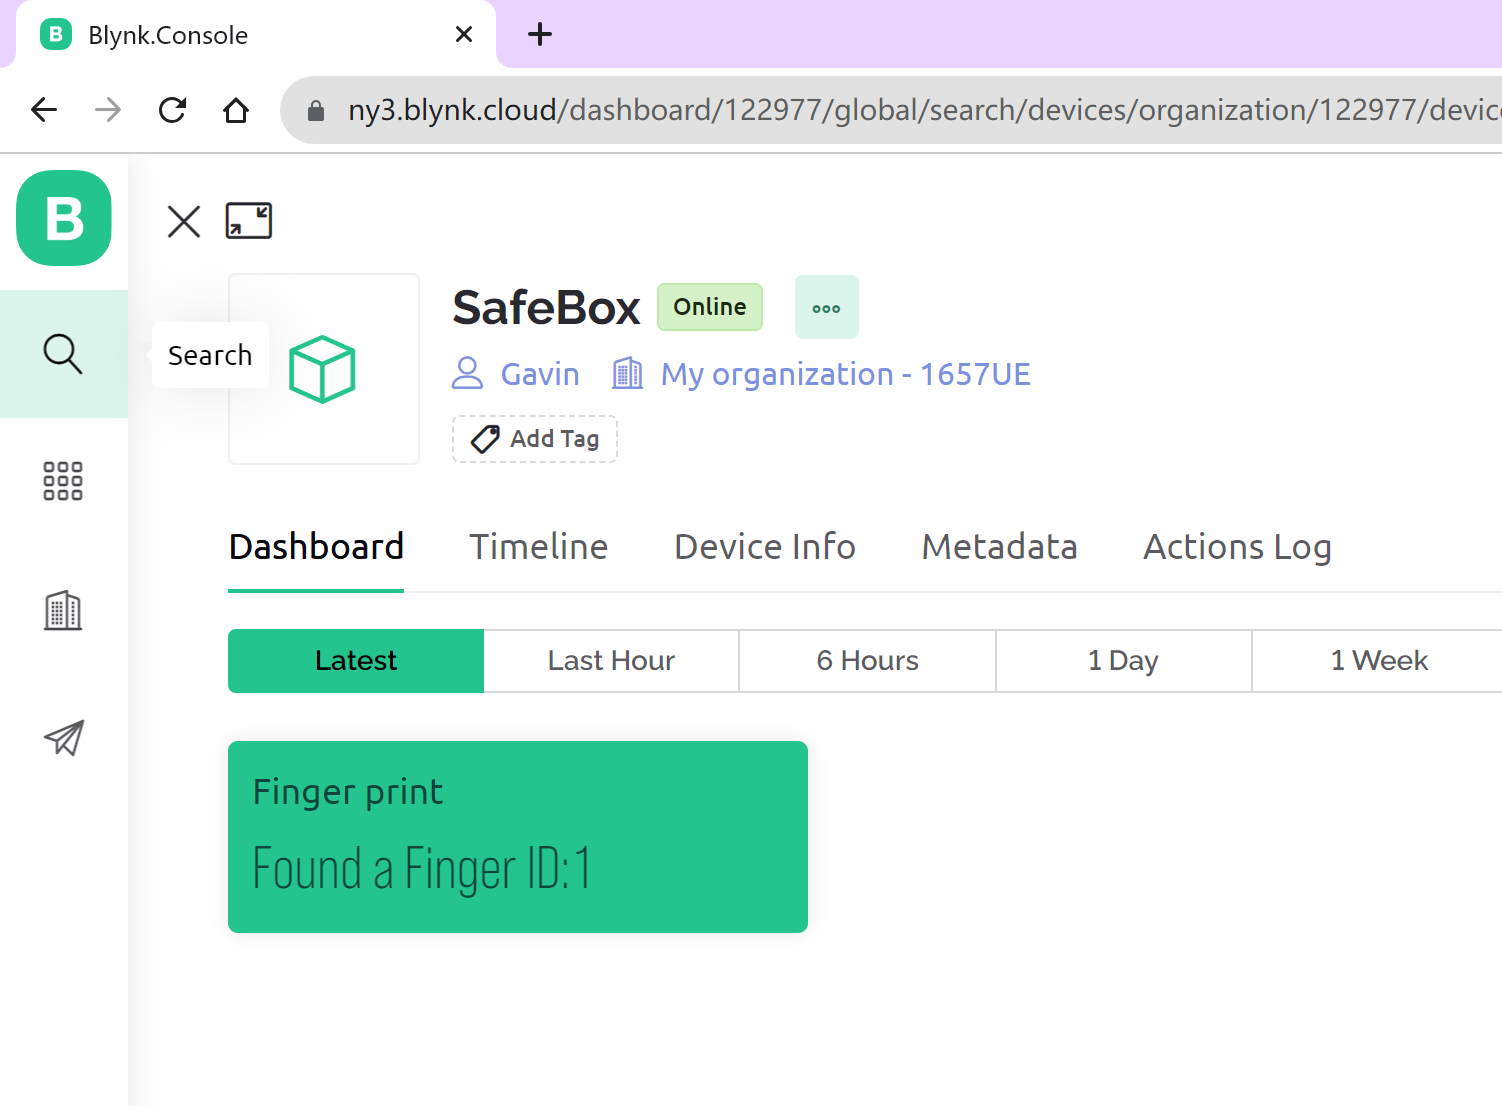Go back with browser back arrow
Screen dimensions: 1502x1106
click(x=44, y=110)
